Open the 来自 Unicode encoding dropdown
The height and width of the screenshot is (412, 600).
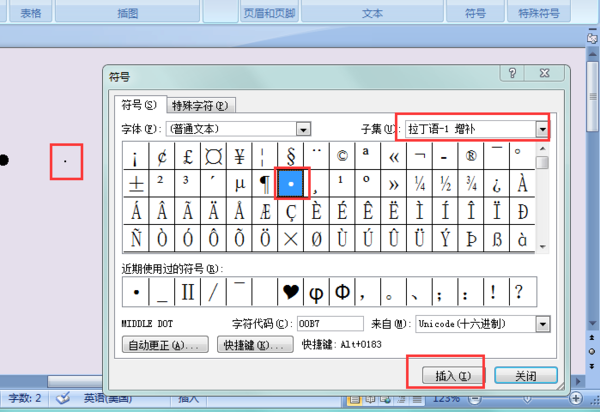541,323
